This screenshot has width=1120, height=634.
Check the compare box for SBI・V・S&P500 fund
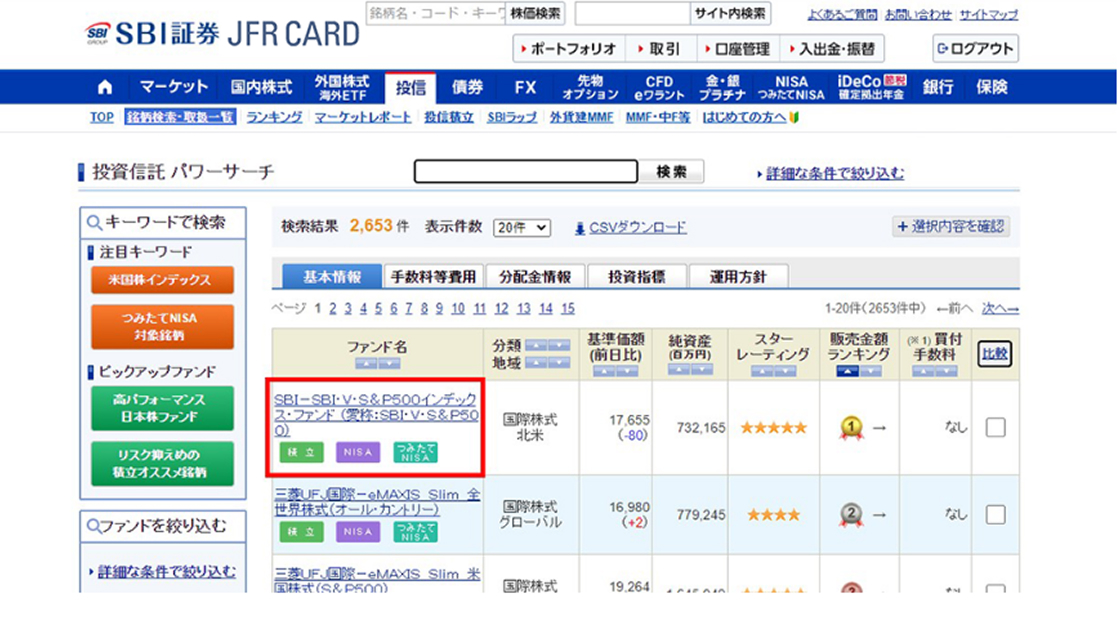click(x=995, y=428)
